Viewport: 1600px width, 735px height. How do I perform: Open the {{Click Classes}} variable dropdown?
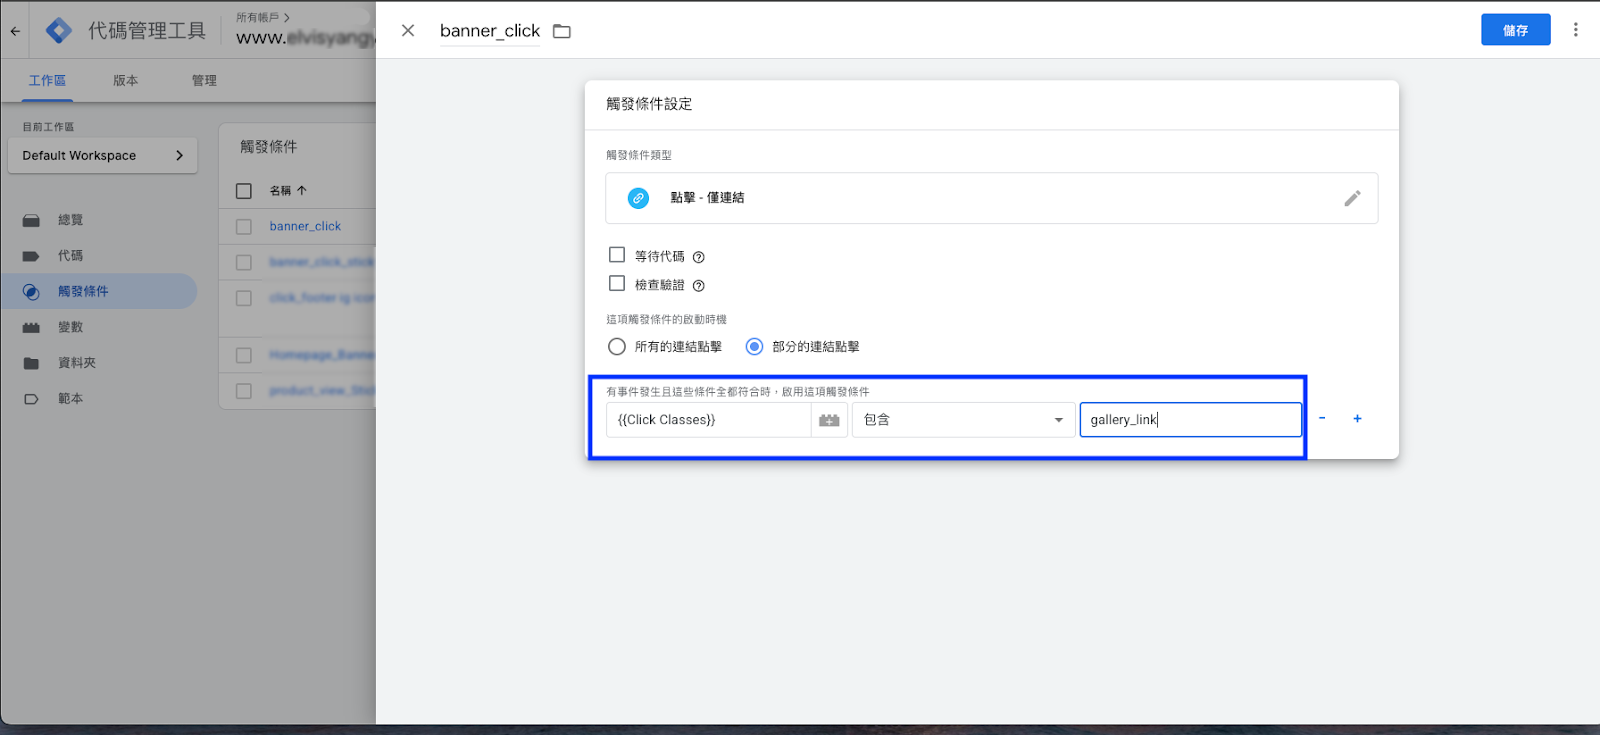coord(708,420)
